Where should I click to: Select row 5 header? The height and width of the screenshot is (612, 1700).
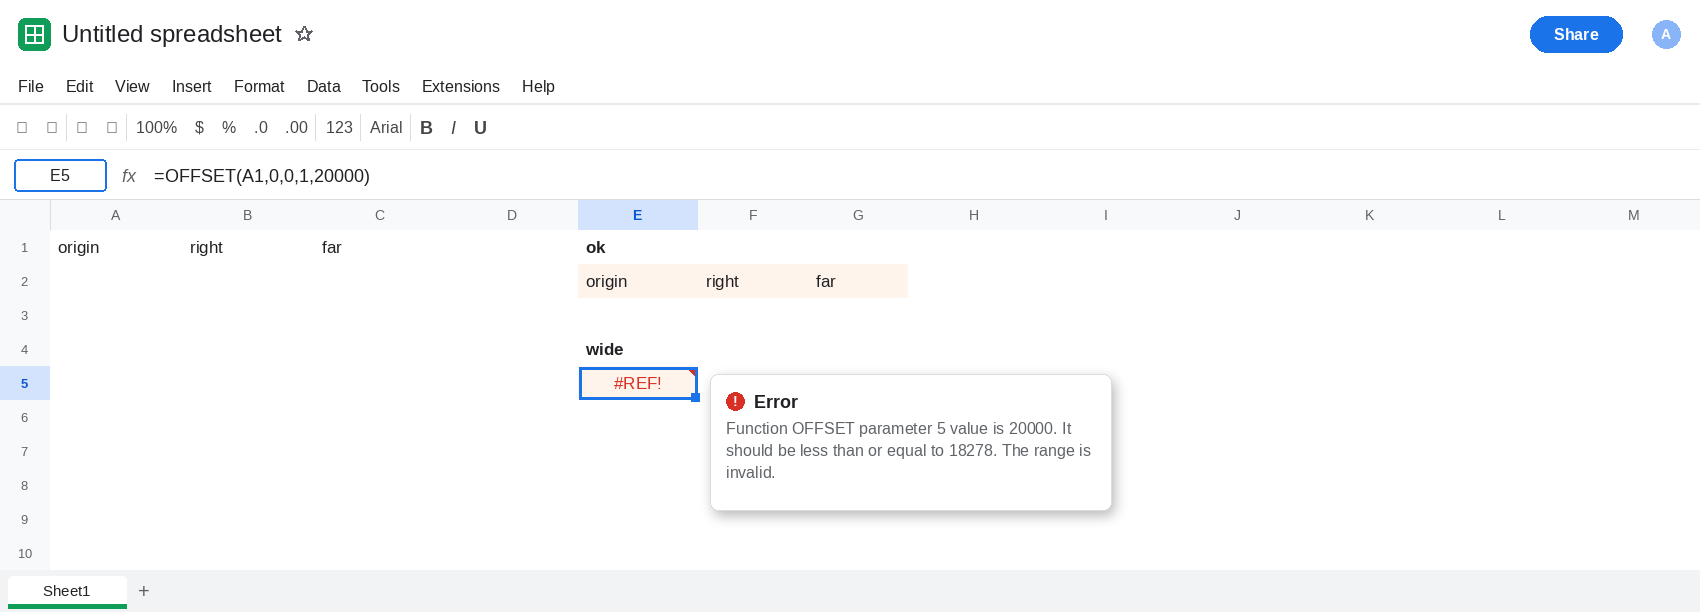click(x=25, y=383)
